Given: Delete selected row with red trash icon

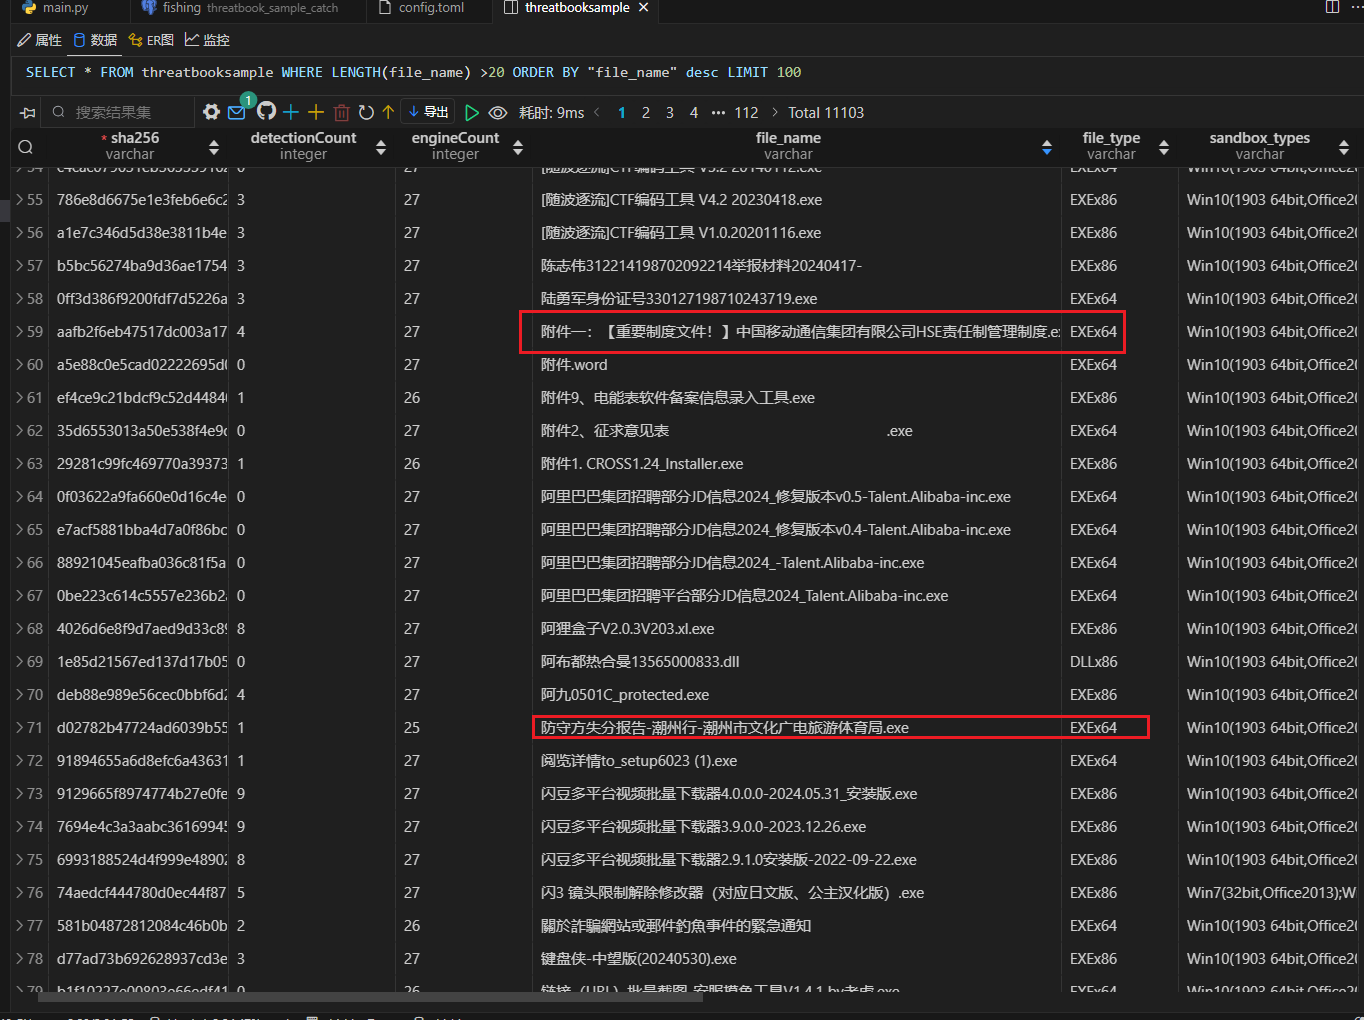Looking at the screenshot, I should click(341, 112).
